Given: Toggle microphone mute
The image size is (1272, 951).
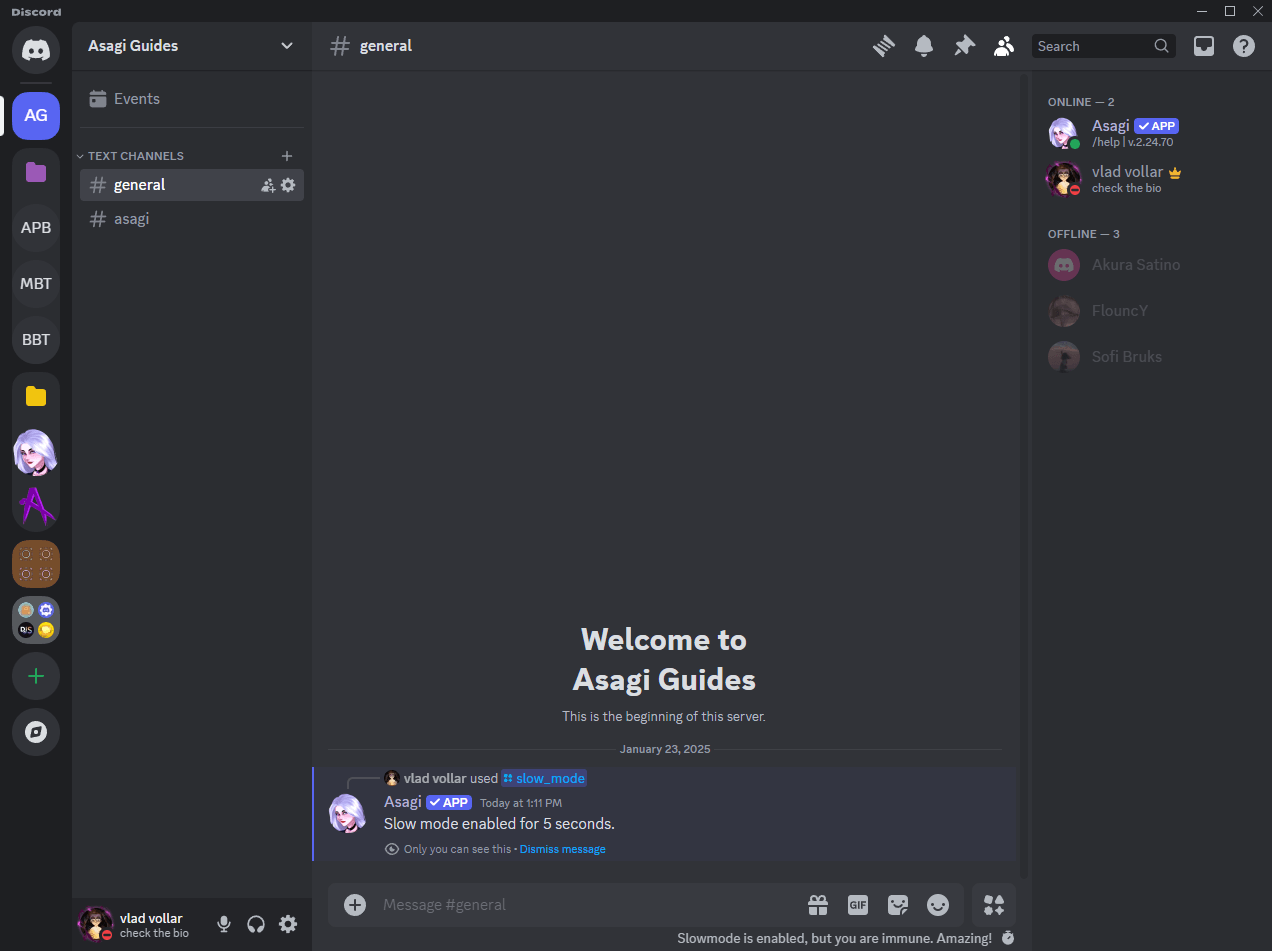Looking at the screenshot, I should [224, 924].
